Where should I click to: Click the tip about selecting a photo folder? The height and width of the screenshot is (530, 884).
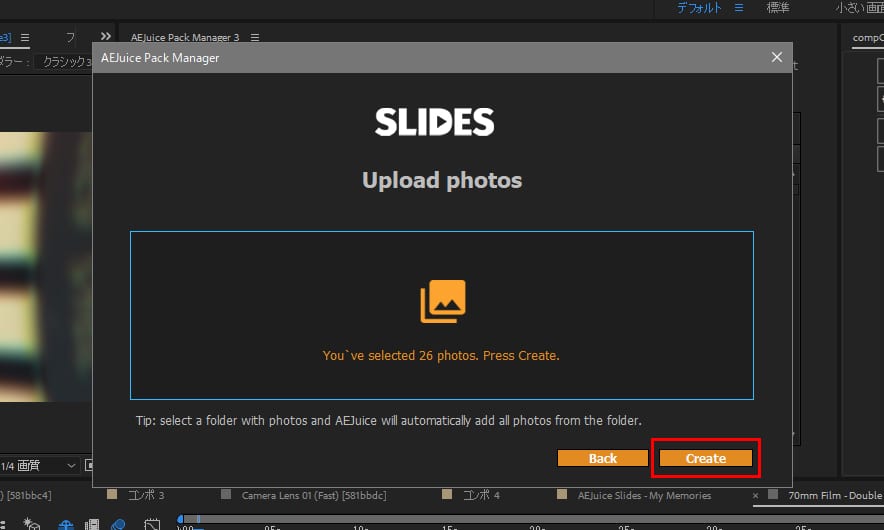click(x=388, y=421)
